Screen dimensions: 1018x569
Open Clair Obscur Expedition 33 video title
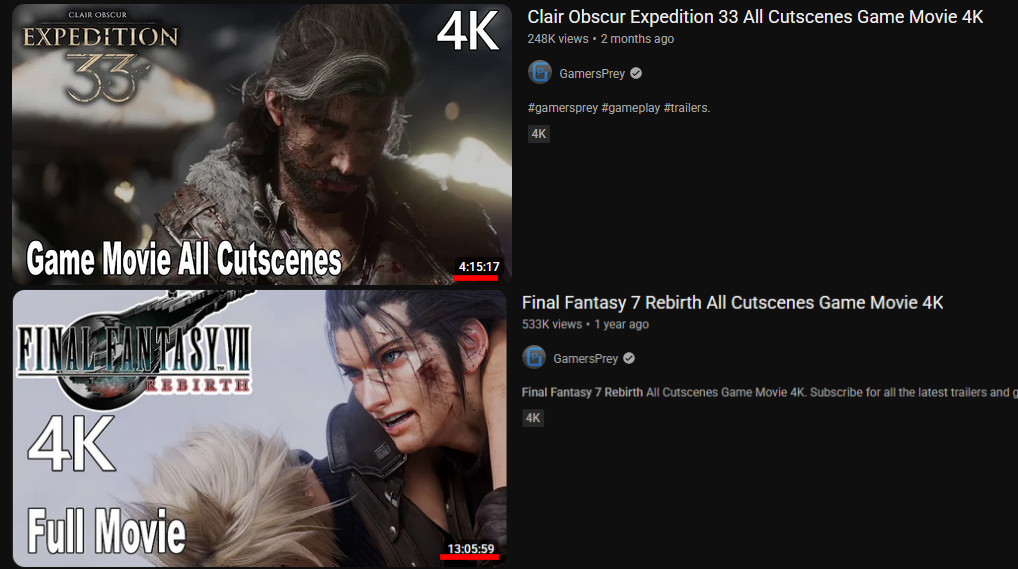pos(755,17)
